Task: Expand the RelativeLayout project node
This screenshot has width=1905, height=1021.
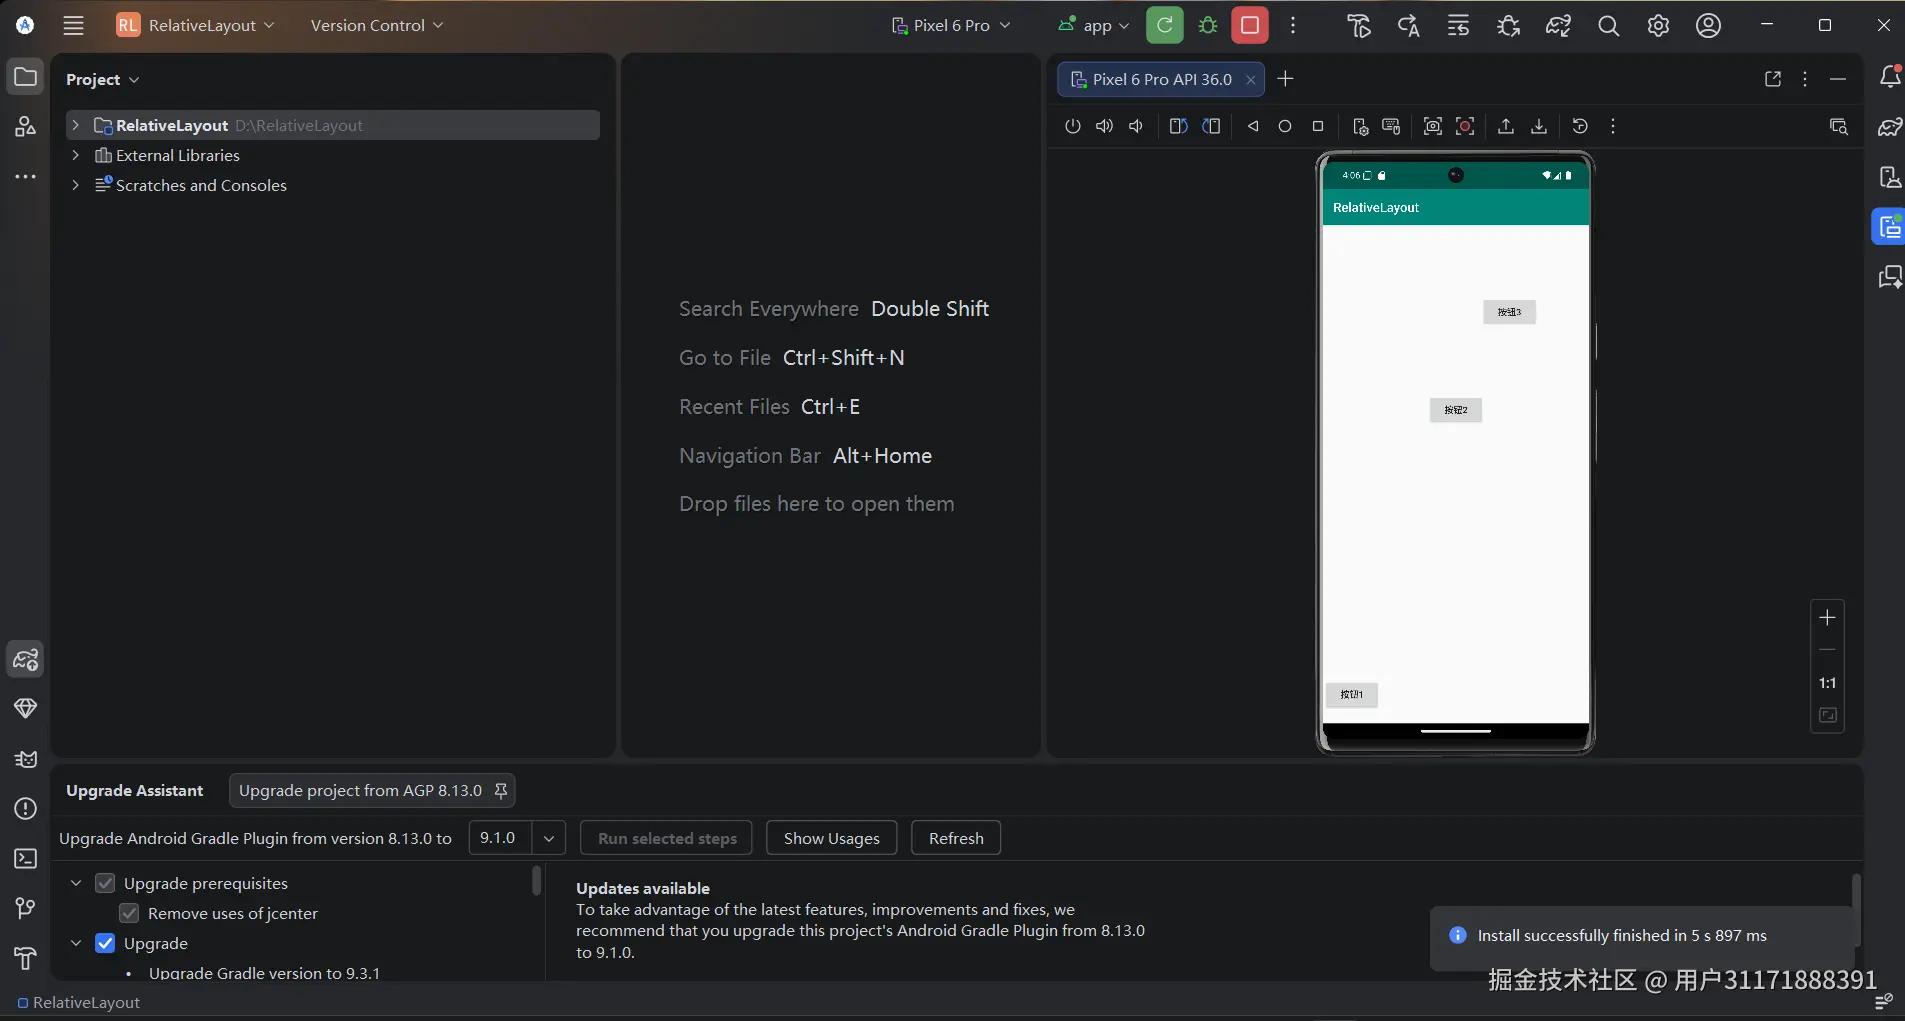Action: coord(75,125)
